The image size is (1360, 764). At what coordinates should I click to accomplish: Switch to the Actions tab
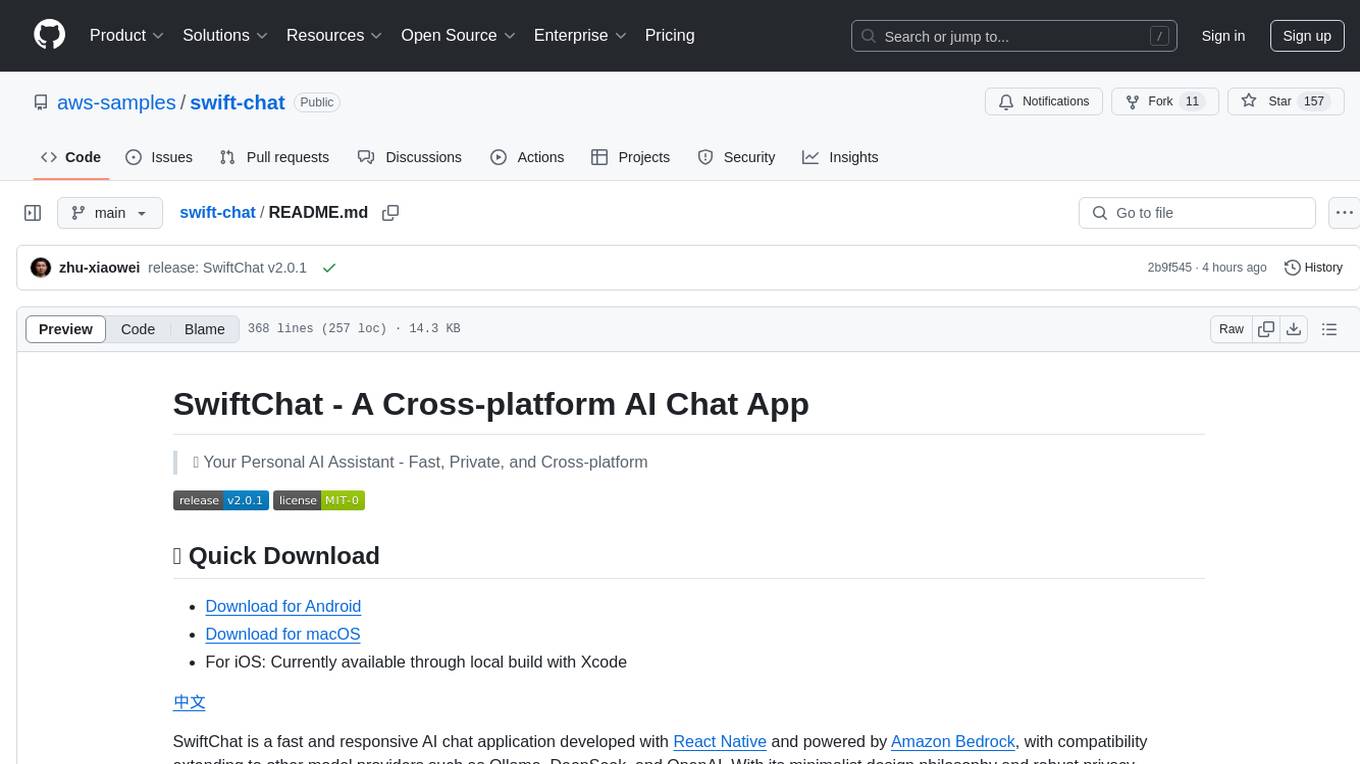tap(527, 157)
